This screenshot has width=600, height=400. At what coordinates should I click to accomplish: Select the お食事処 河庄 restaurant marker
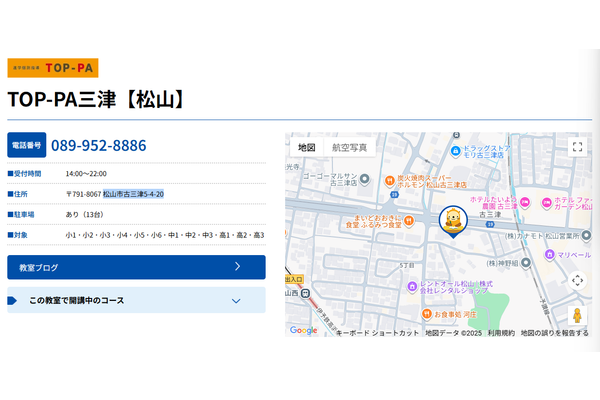pos(427,314)
